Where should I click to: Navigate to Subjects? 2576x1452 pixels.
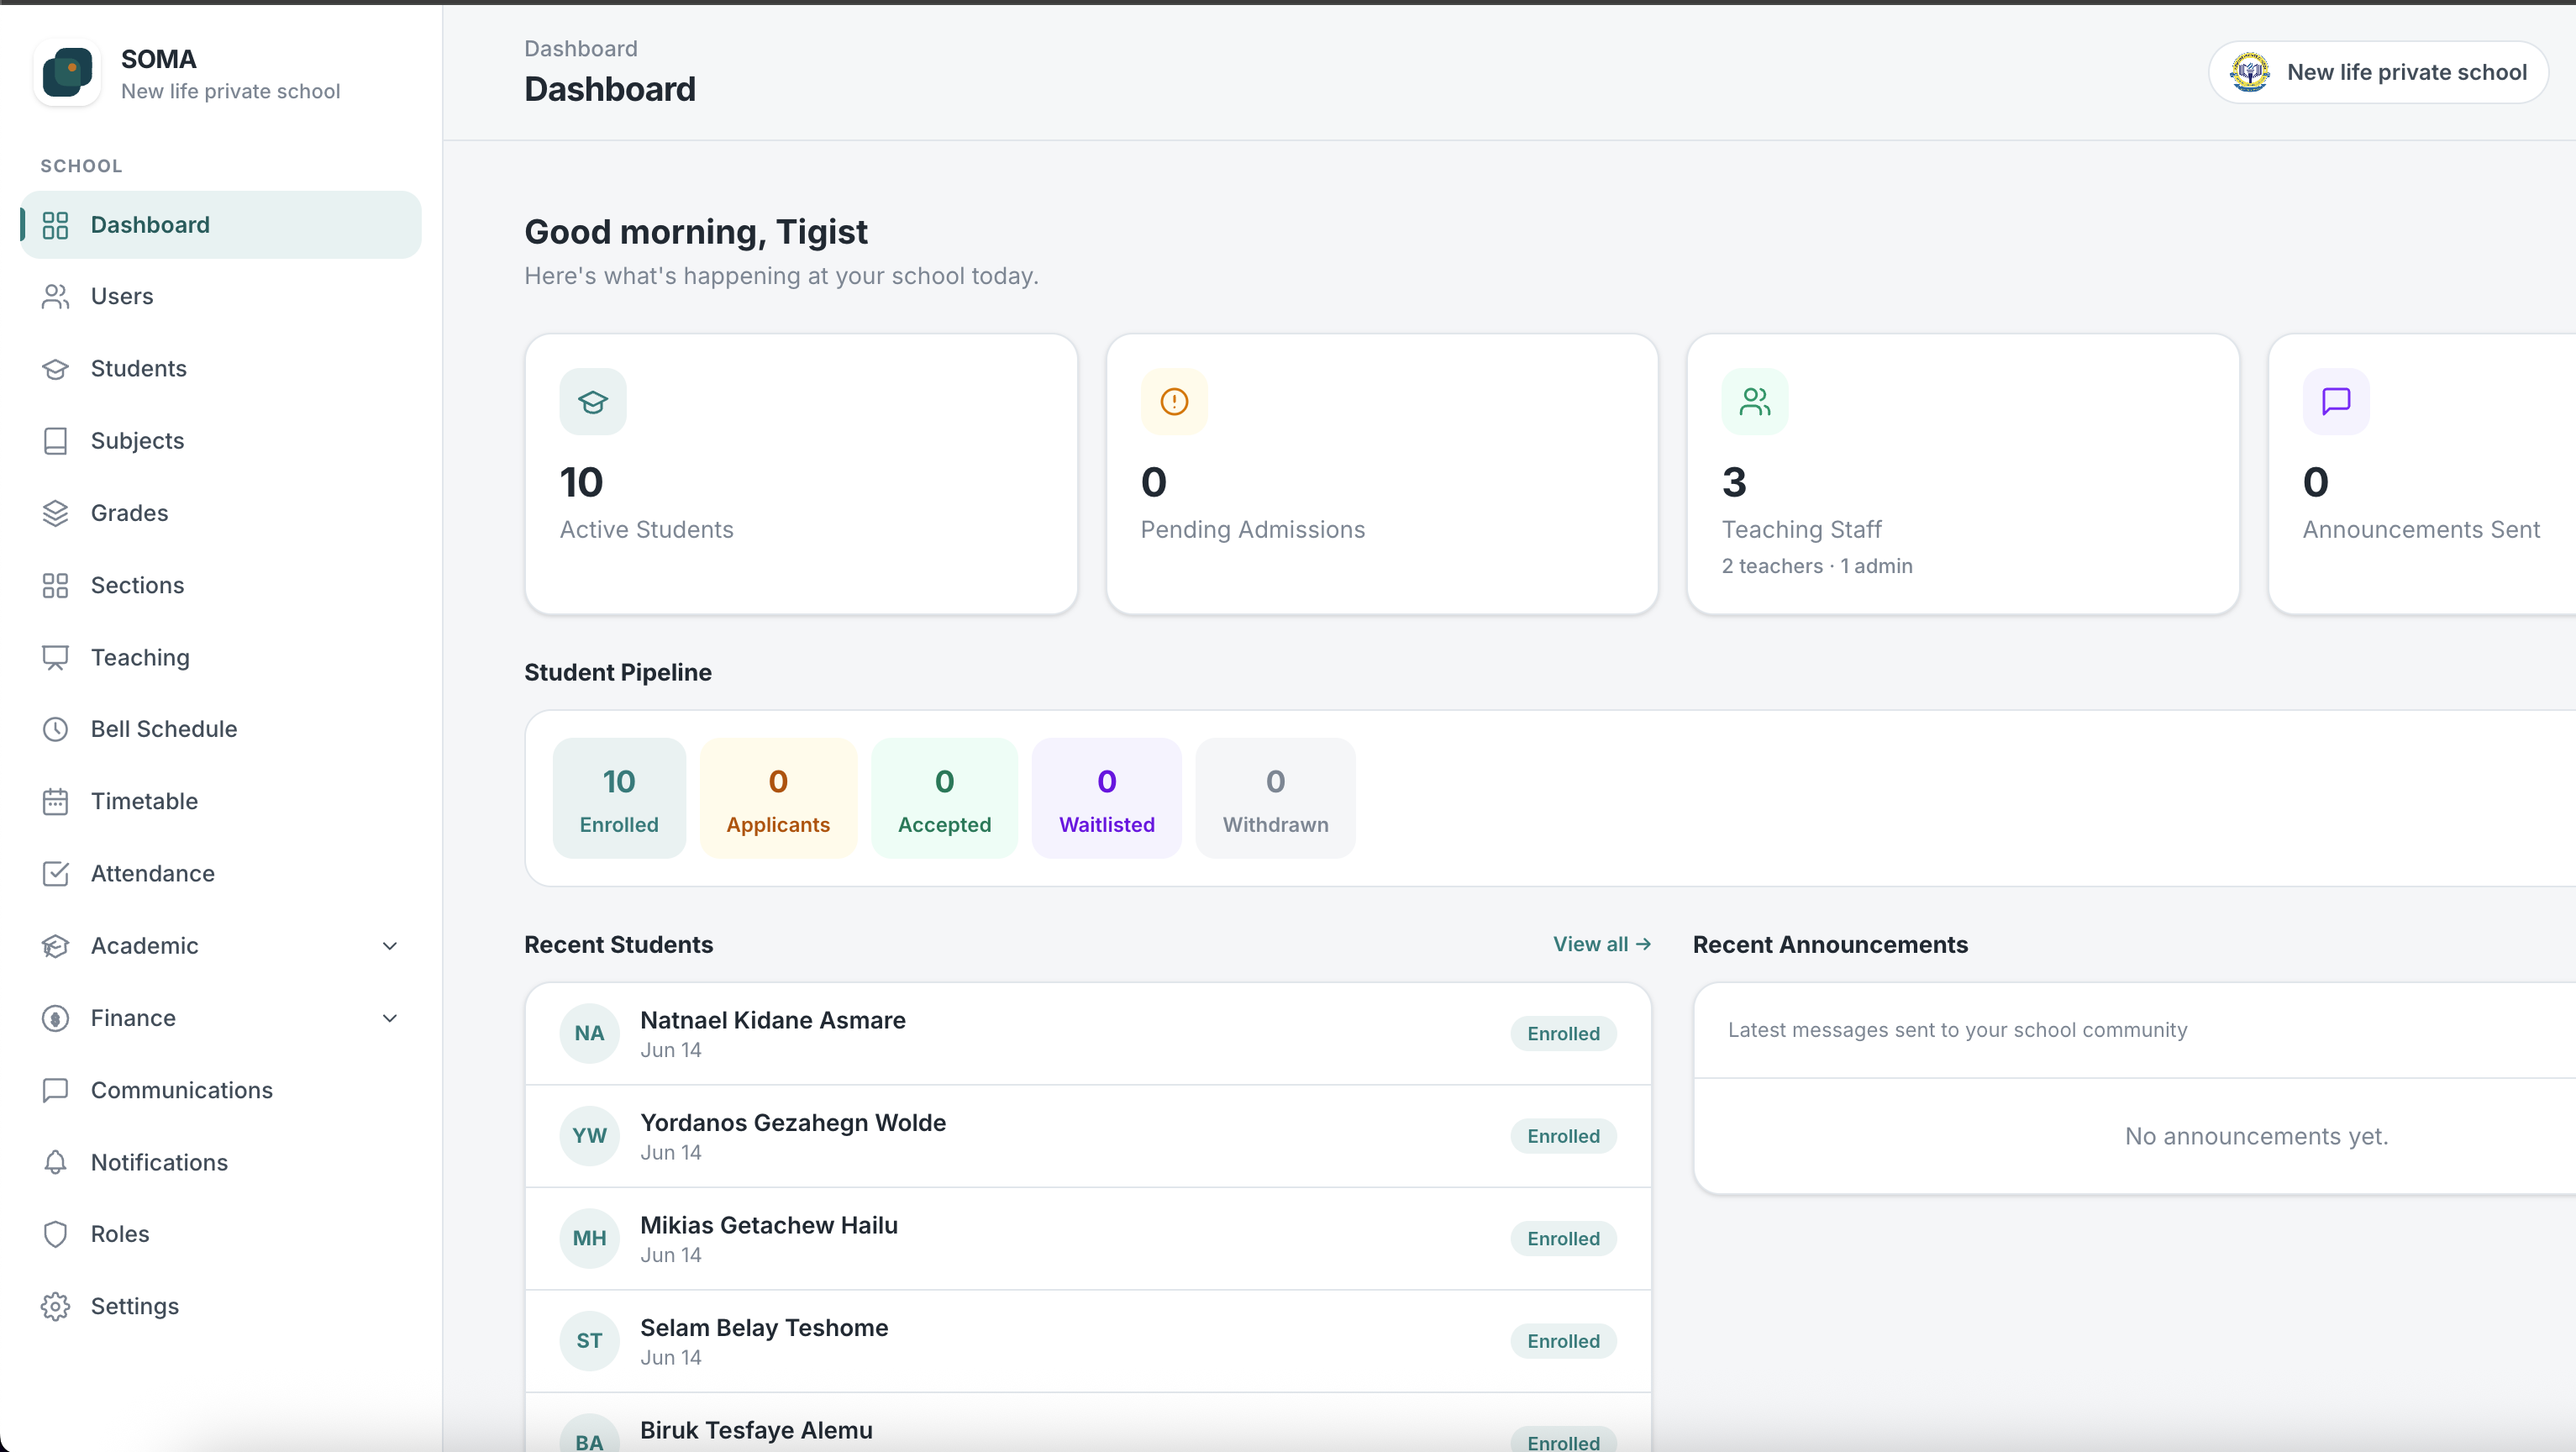click(221, 441)
